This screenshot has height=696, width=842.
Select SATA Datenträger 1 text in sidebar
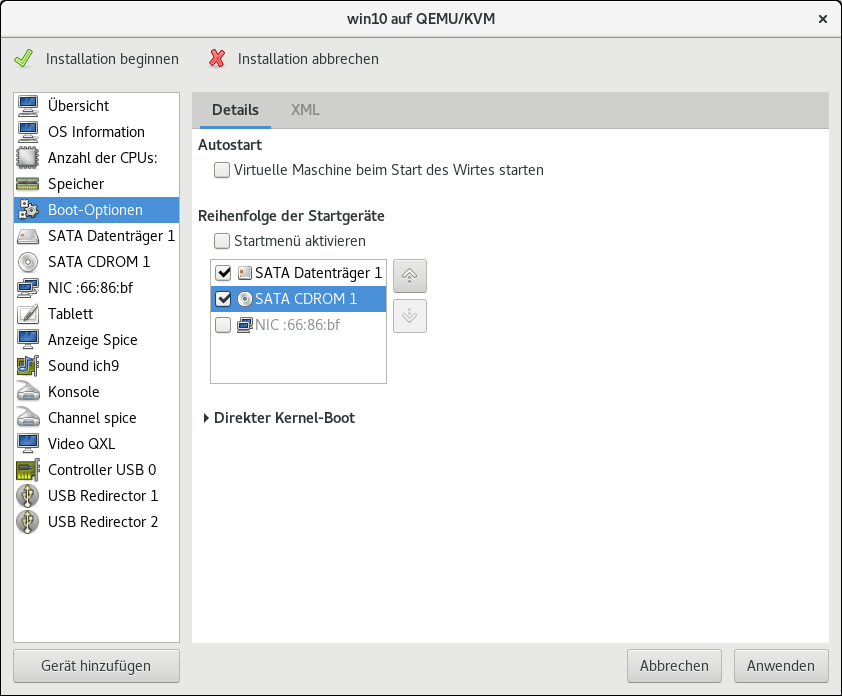pyautogui.click(x=112, y=236)
